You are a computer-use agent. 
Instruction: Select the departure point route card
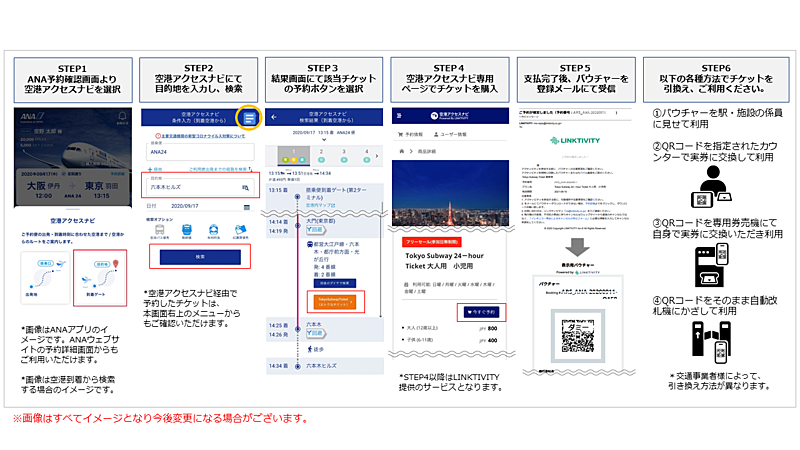click(45, 278)
